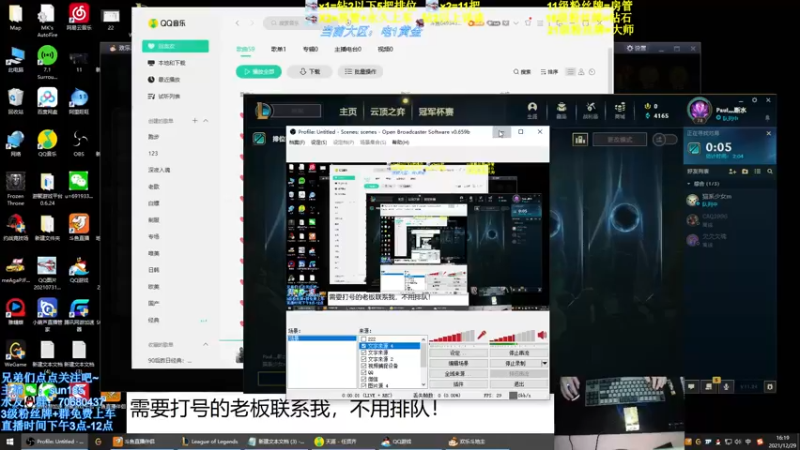Open ranked stats icon beside change-mode button
This screenshot has width=800, height=450.
coord(580,139)
